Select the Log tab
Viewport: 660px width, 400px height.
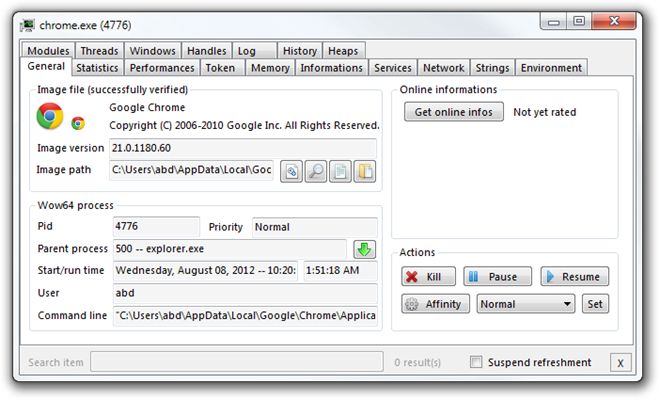pos(254,51)
